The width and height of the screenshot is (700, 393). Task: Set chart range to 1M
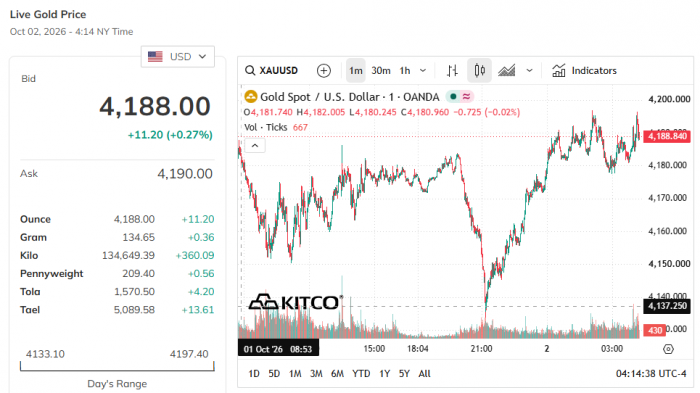coord(295,373)
